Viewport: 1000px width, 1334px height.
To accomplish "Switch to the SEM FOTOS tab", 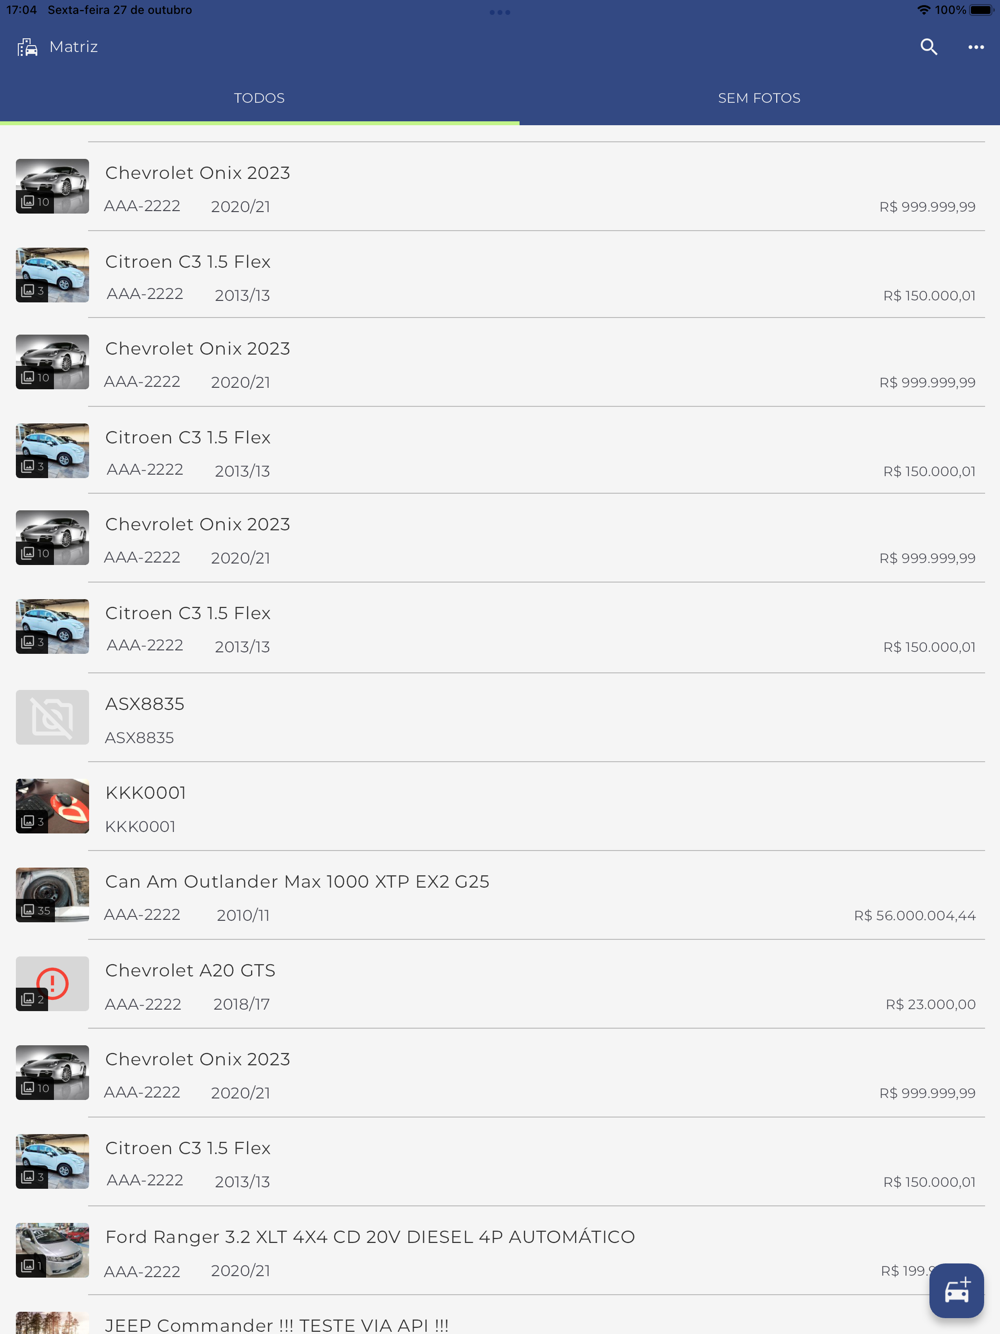I will tap(759, 98).
